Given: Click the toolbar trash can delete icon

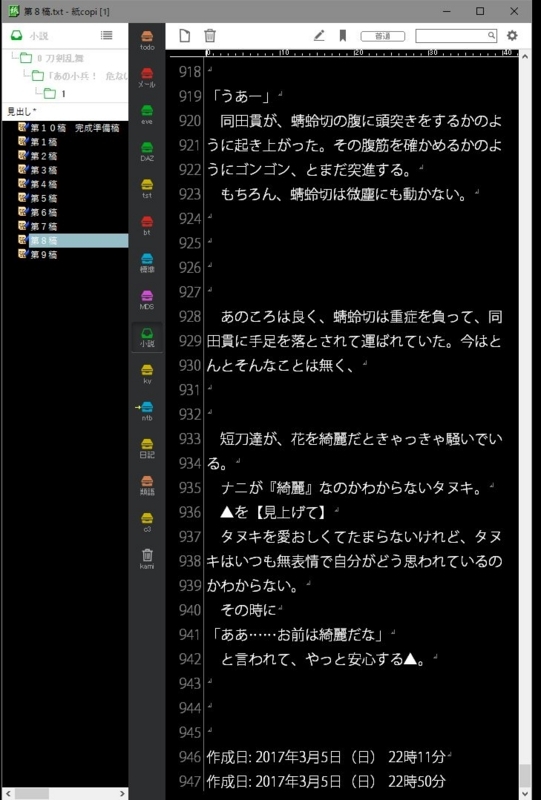Looking at the screenshot, I should coord(210,35).
